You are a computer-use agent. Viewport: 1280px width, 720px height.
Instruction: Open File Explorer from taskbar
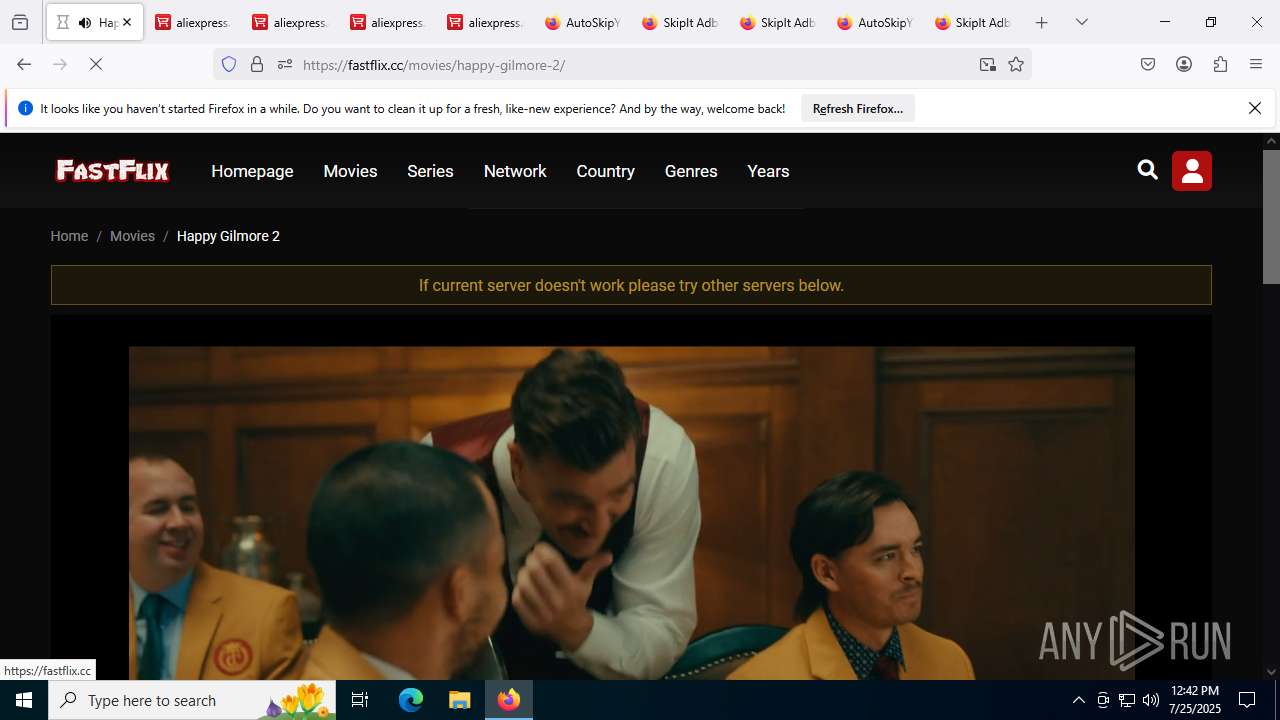[459, 700]
